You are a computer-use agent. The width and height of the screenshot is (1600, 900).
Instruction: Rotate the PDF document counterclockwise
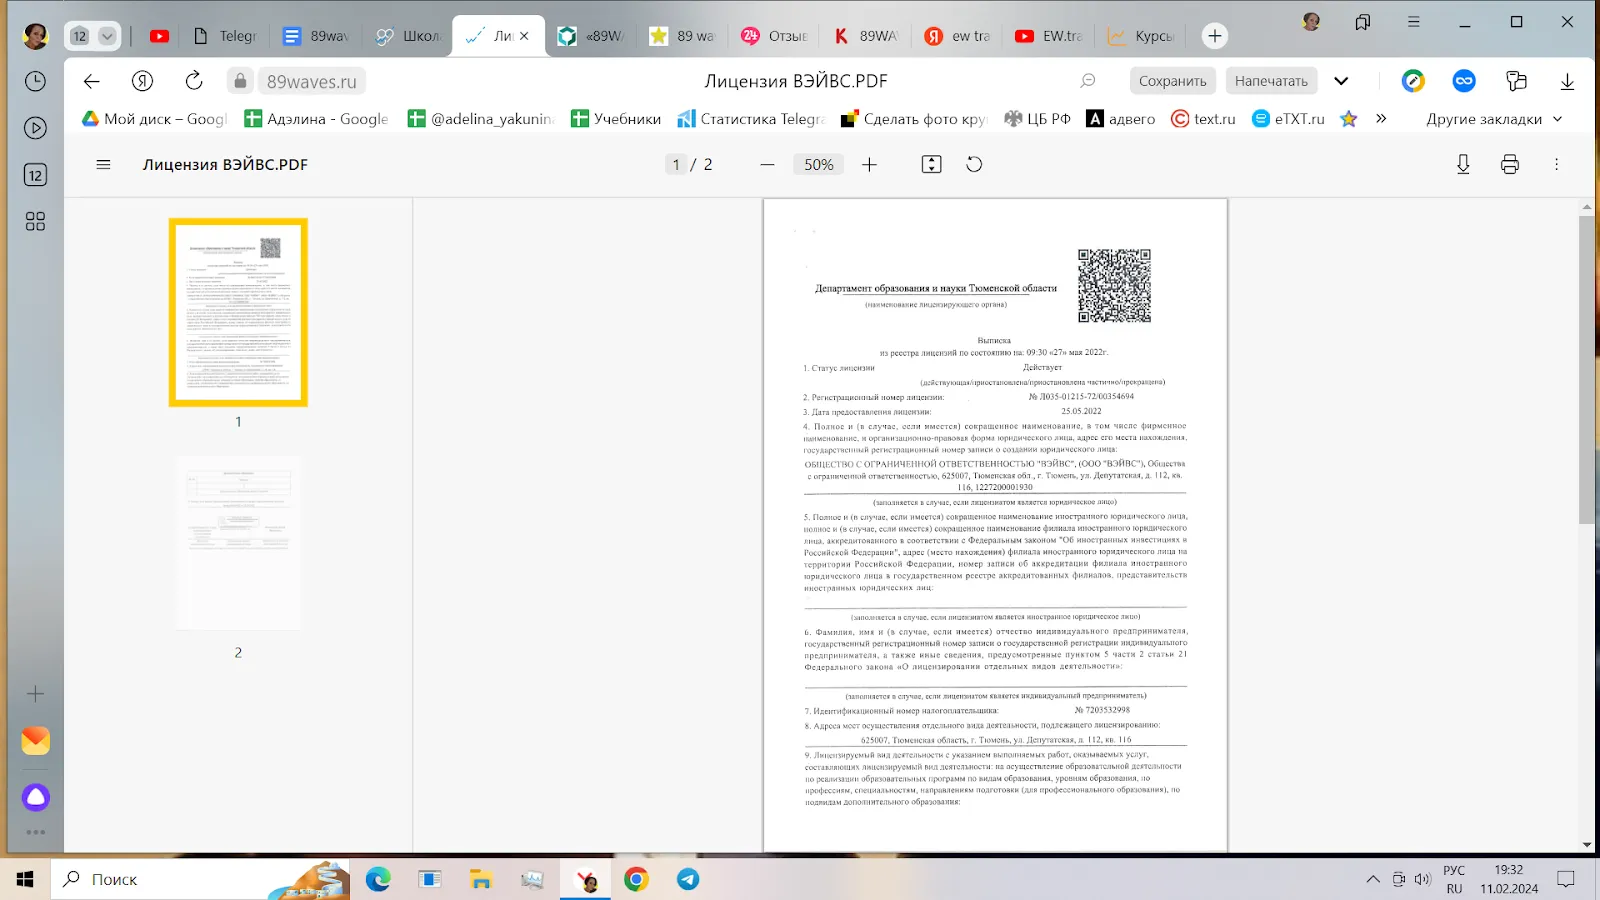[x=974, y=164]
